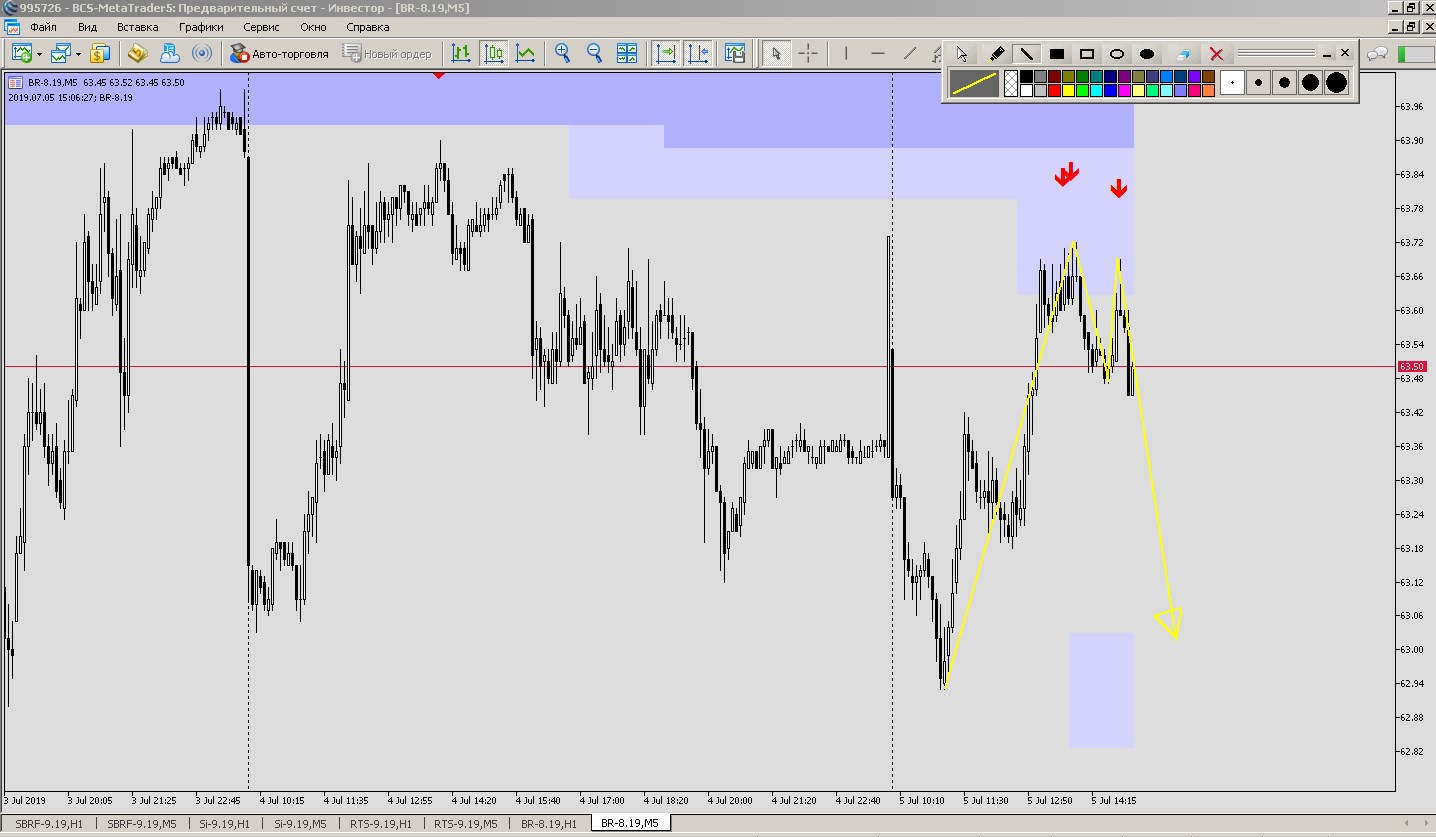
Task: Expand the new chart dropdown arrow
Action: click(39, 54)
